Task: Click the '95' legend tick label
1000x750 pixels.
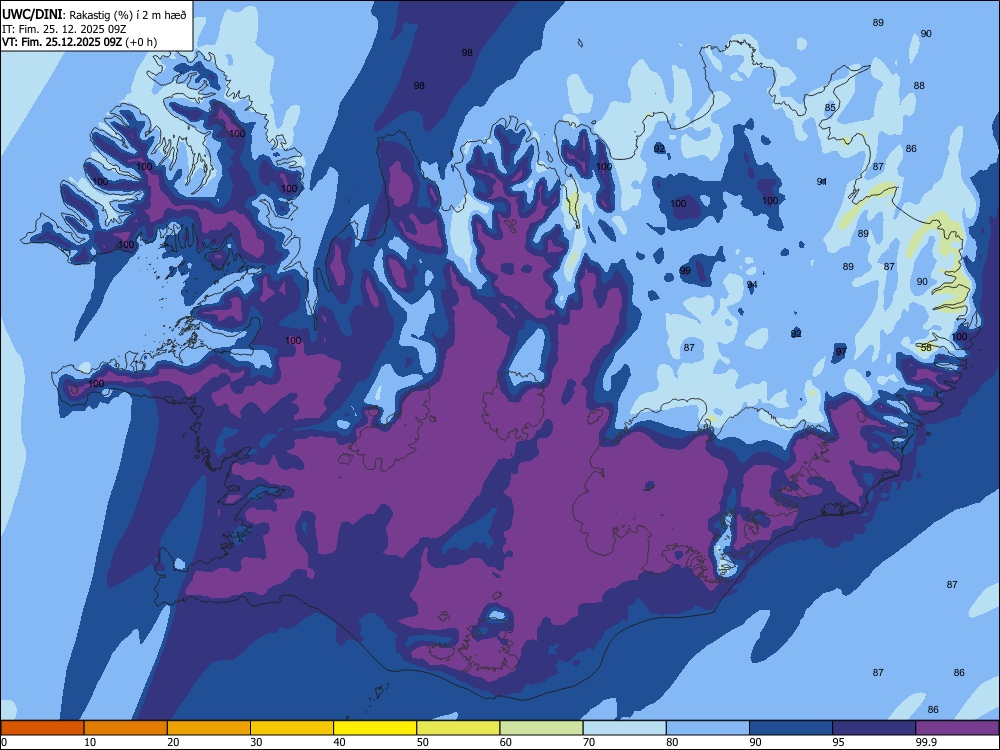Action: 838,742
